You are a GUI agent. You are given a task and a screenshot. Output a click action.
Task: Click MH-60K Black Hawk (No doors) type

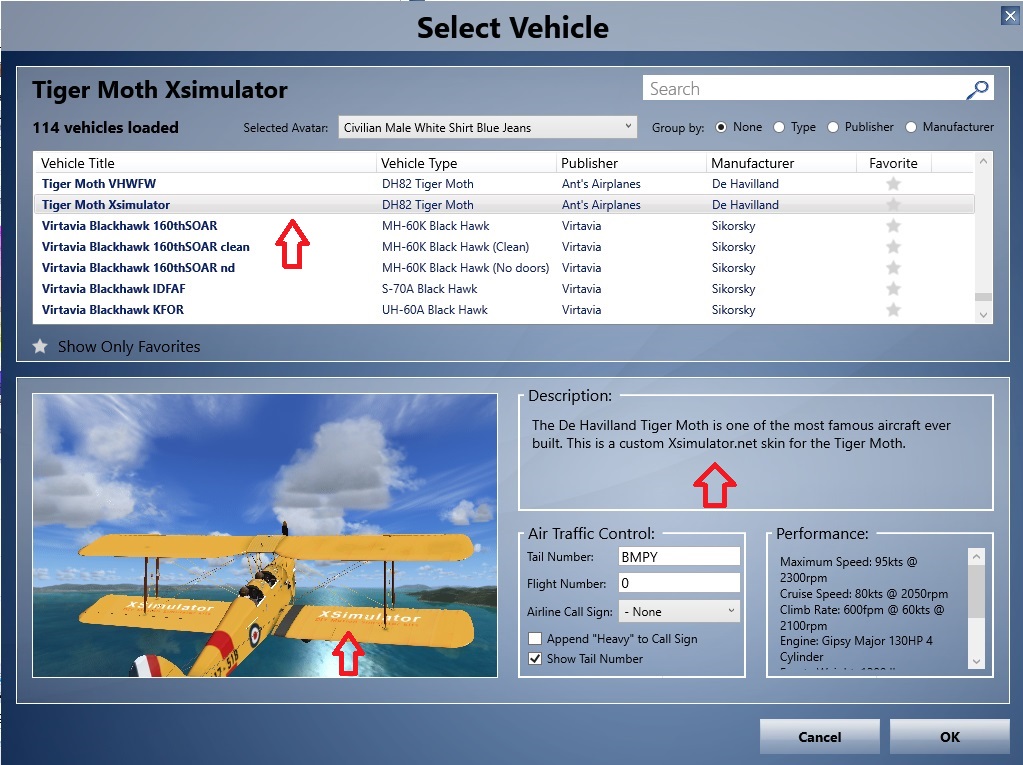[465, 267]
